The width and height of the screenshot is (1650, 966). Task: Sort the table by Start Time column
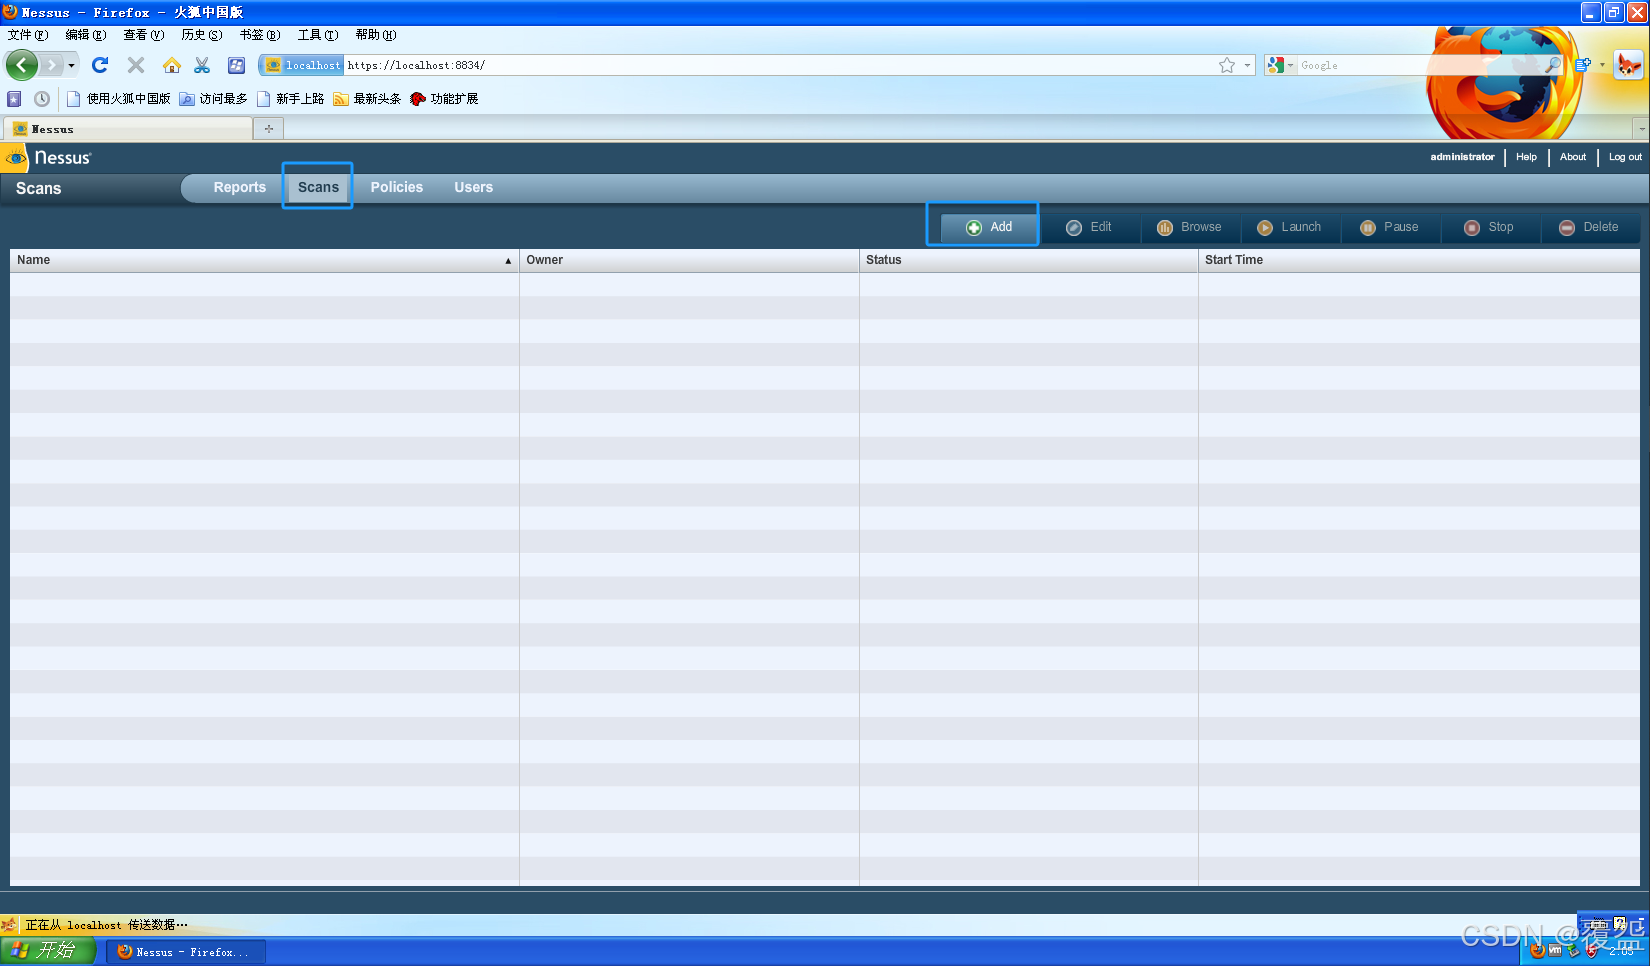pos(1419,260)
